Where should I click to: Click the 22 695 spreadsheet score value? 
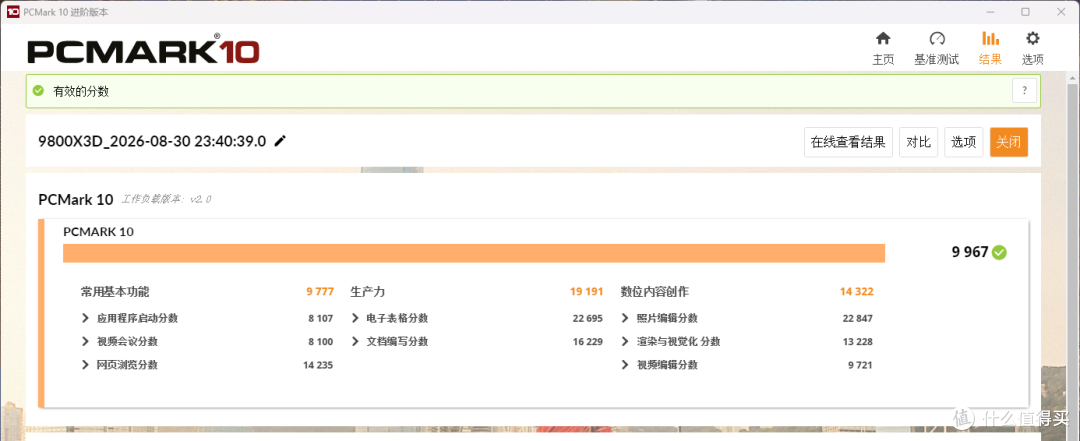588,318
